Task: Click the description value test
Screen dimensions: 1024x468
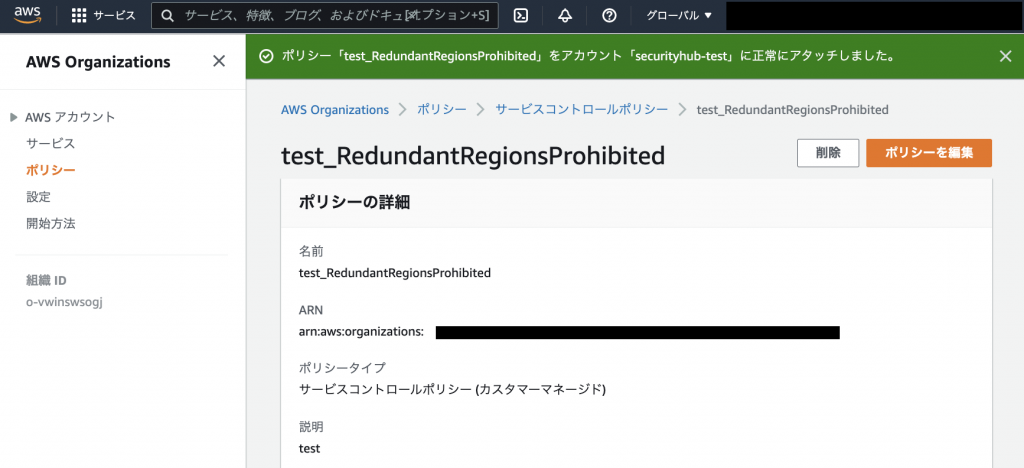Action: [310, 448]
